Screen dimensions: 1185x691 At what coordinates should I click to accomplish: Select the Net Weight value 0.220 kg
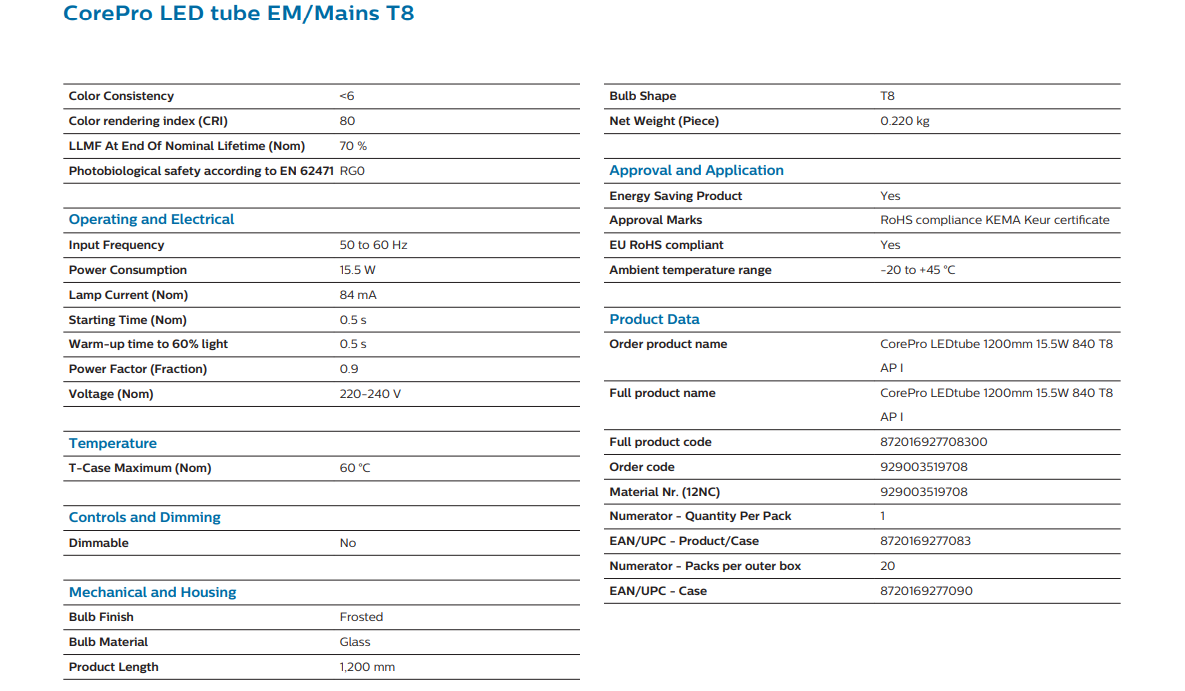(x=904, y=121)
